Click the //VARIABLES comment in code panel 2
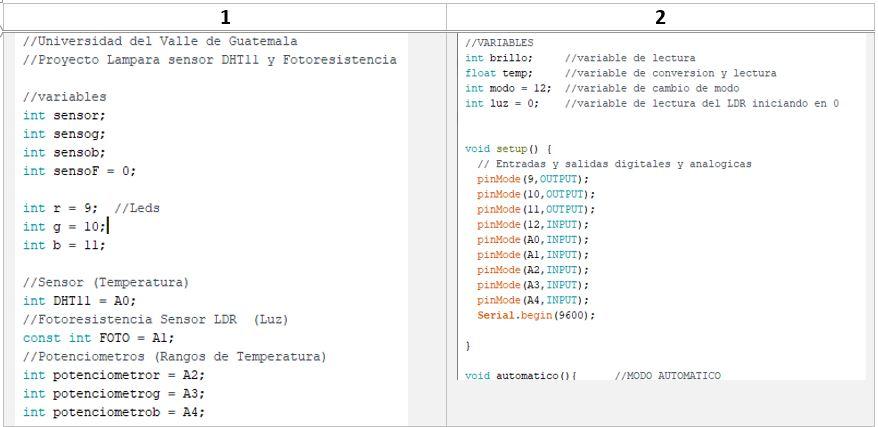The image size is (878, 427). pyautogui.click(x=499, y=43)
